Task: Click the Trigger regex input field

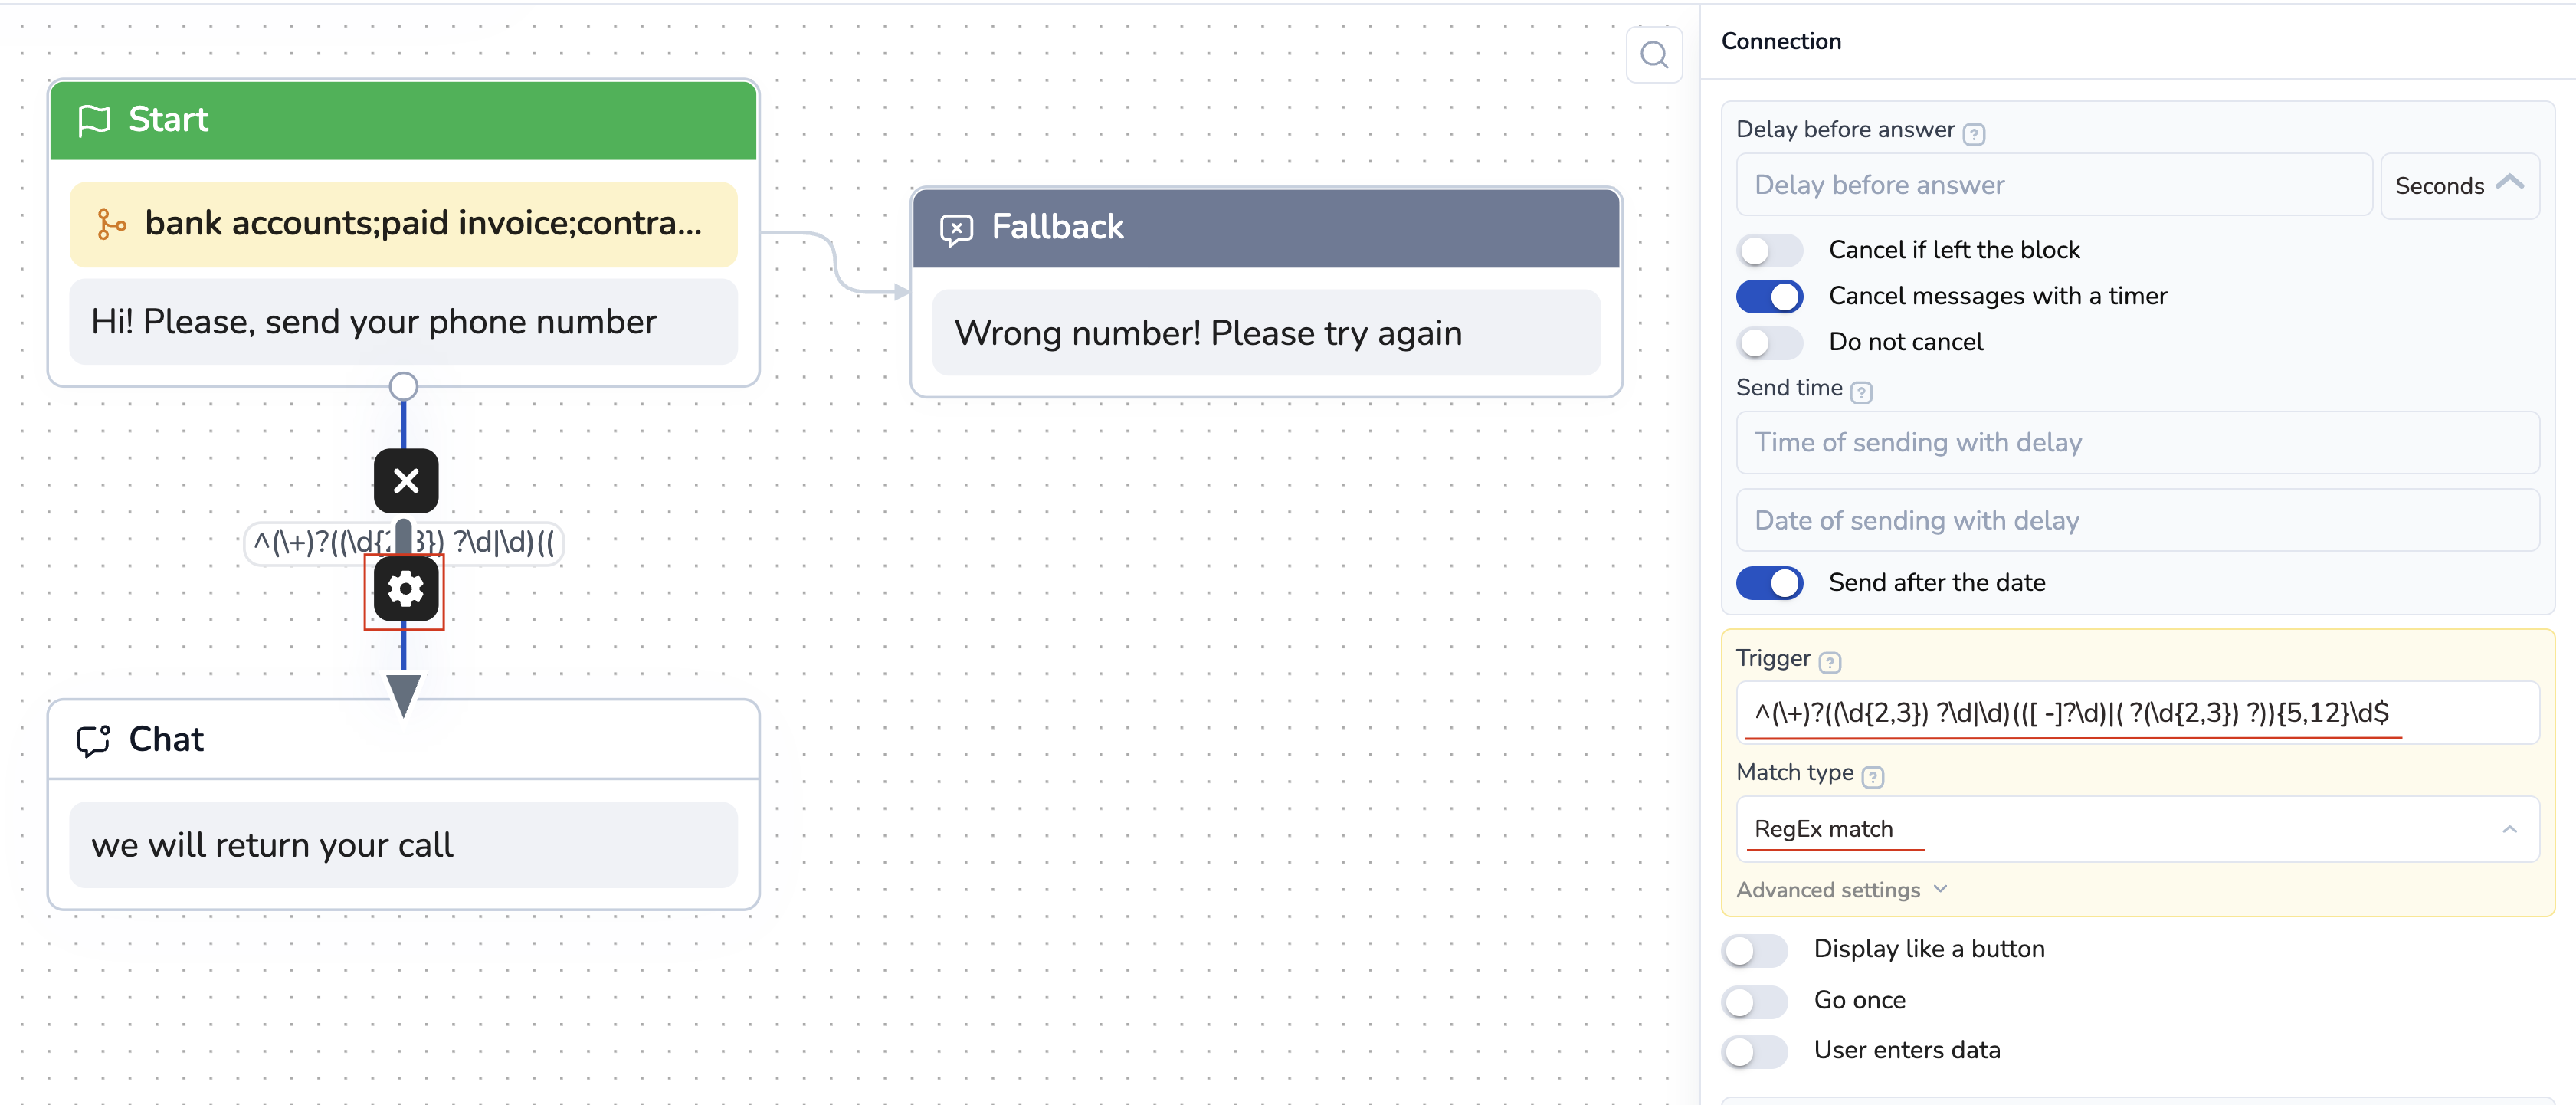Action: click(x=2137, y=713)
